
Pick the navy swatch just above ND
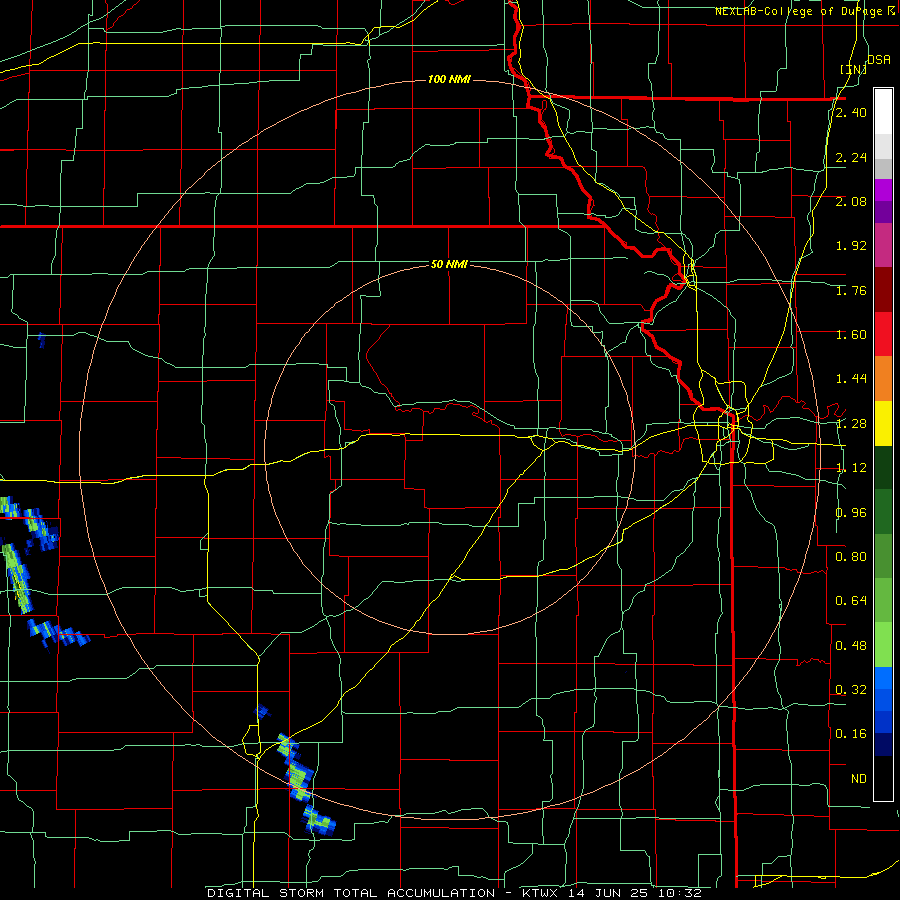pos(883,744)
